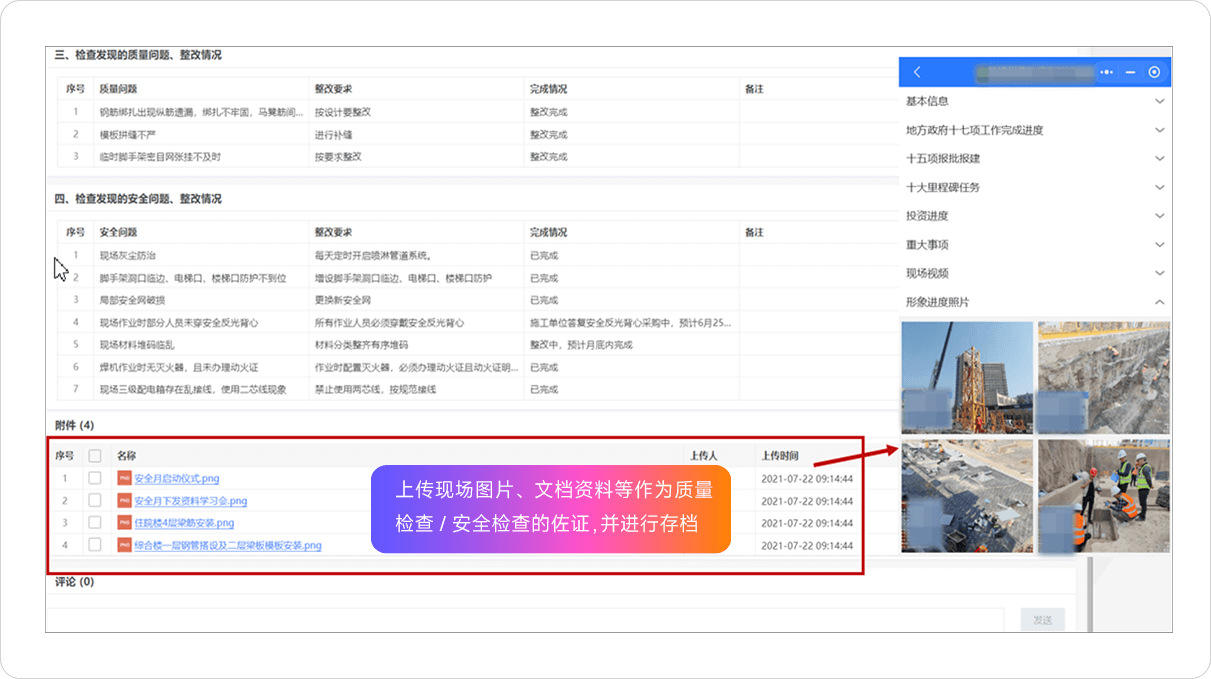The image size is (1211, 679).
Task: Select the checkbox for attachment row 3
Action: (x=95, y=523)
